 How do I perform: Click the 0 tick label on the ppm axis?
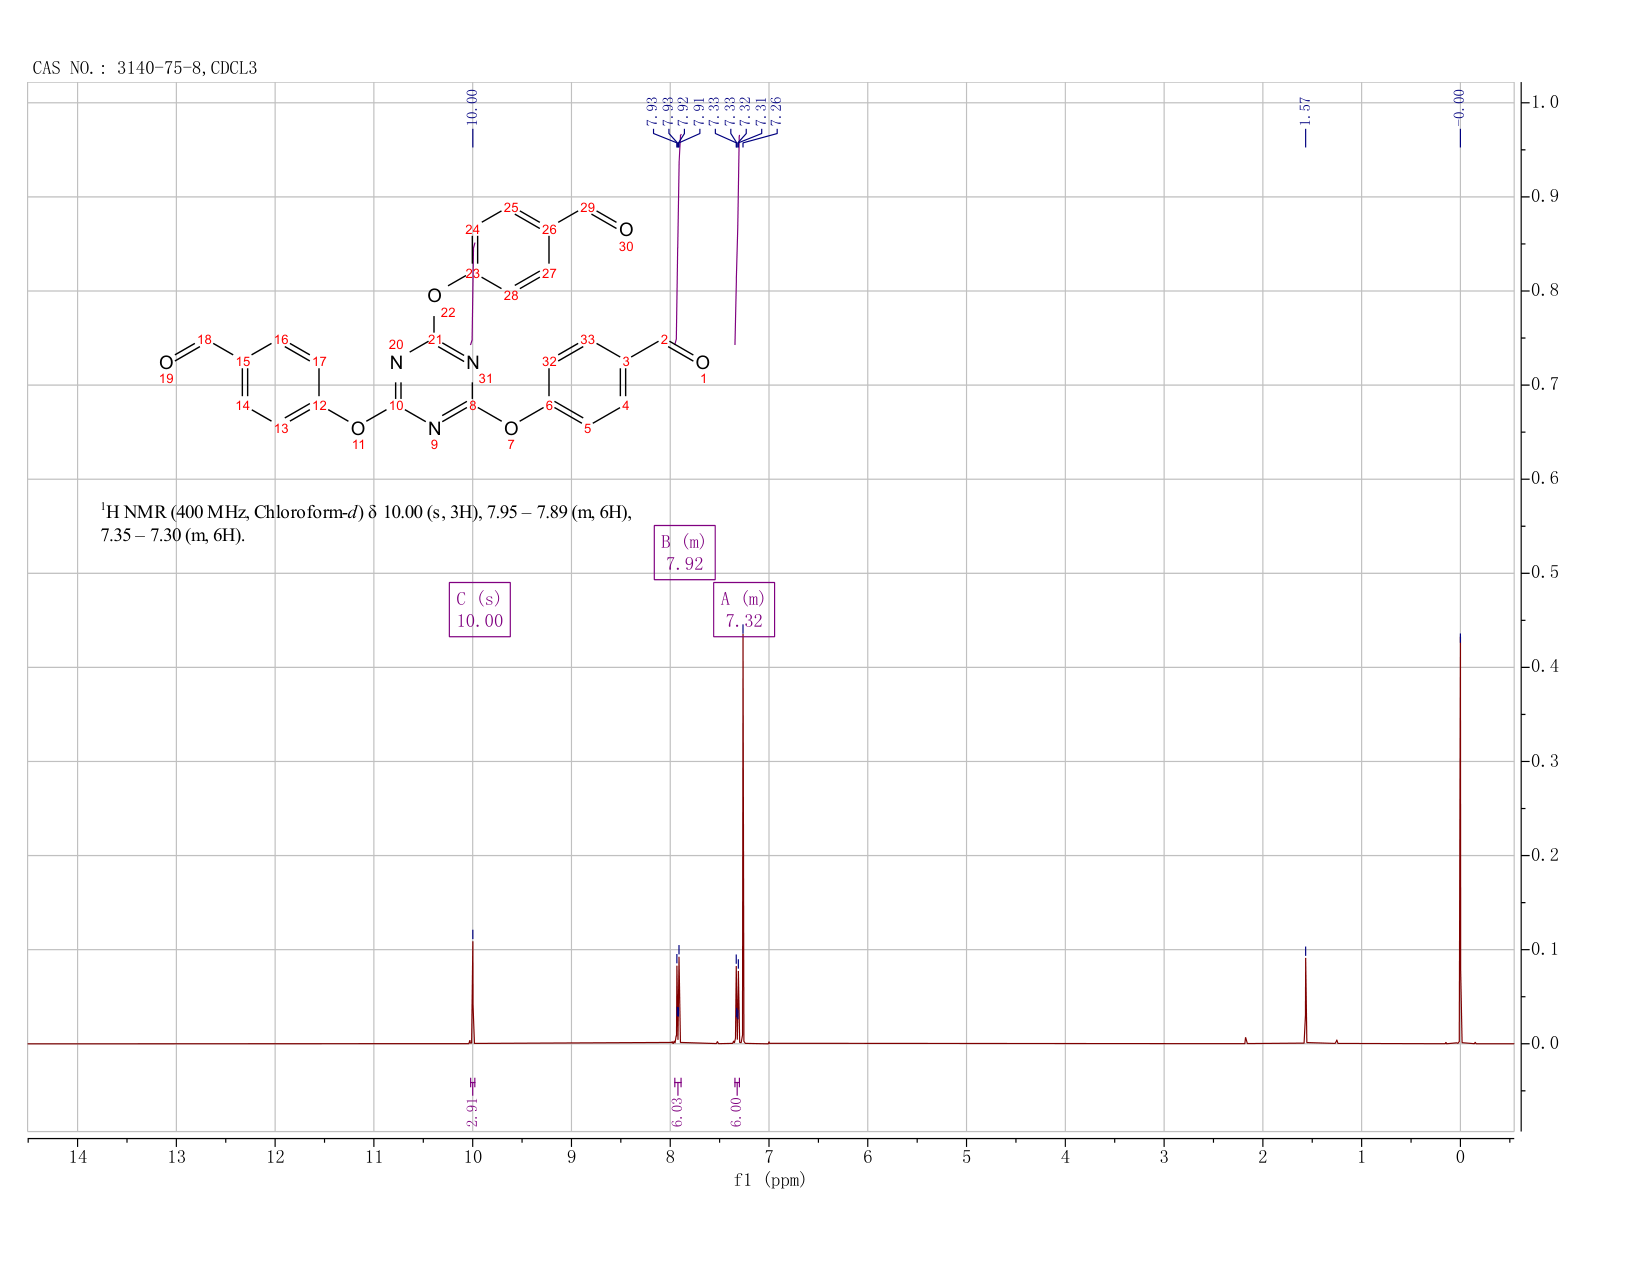point(1460,1157)
